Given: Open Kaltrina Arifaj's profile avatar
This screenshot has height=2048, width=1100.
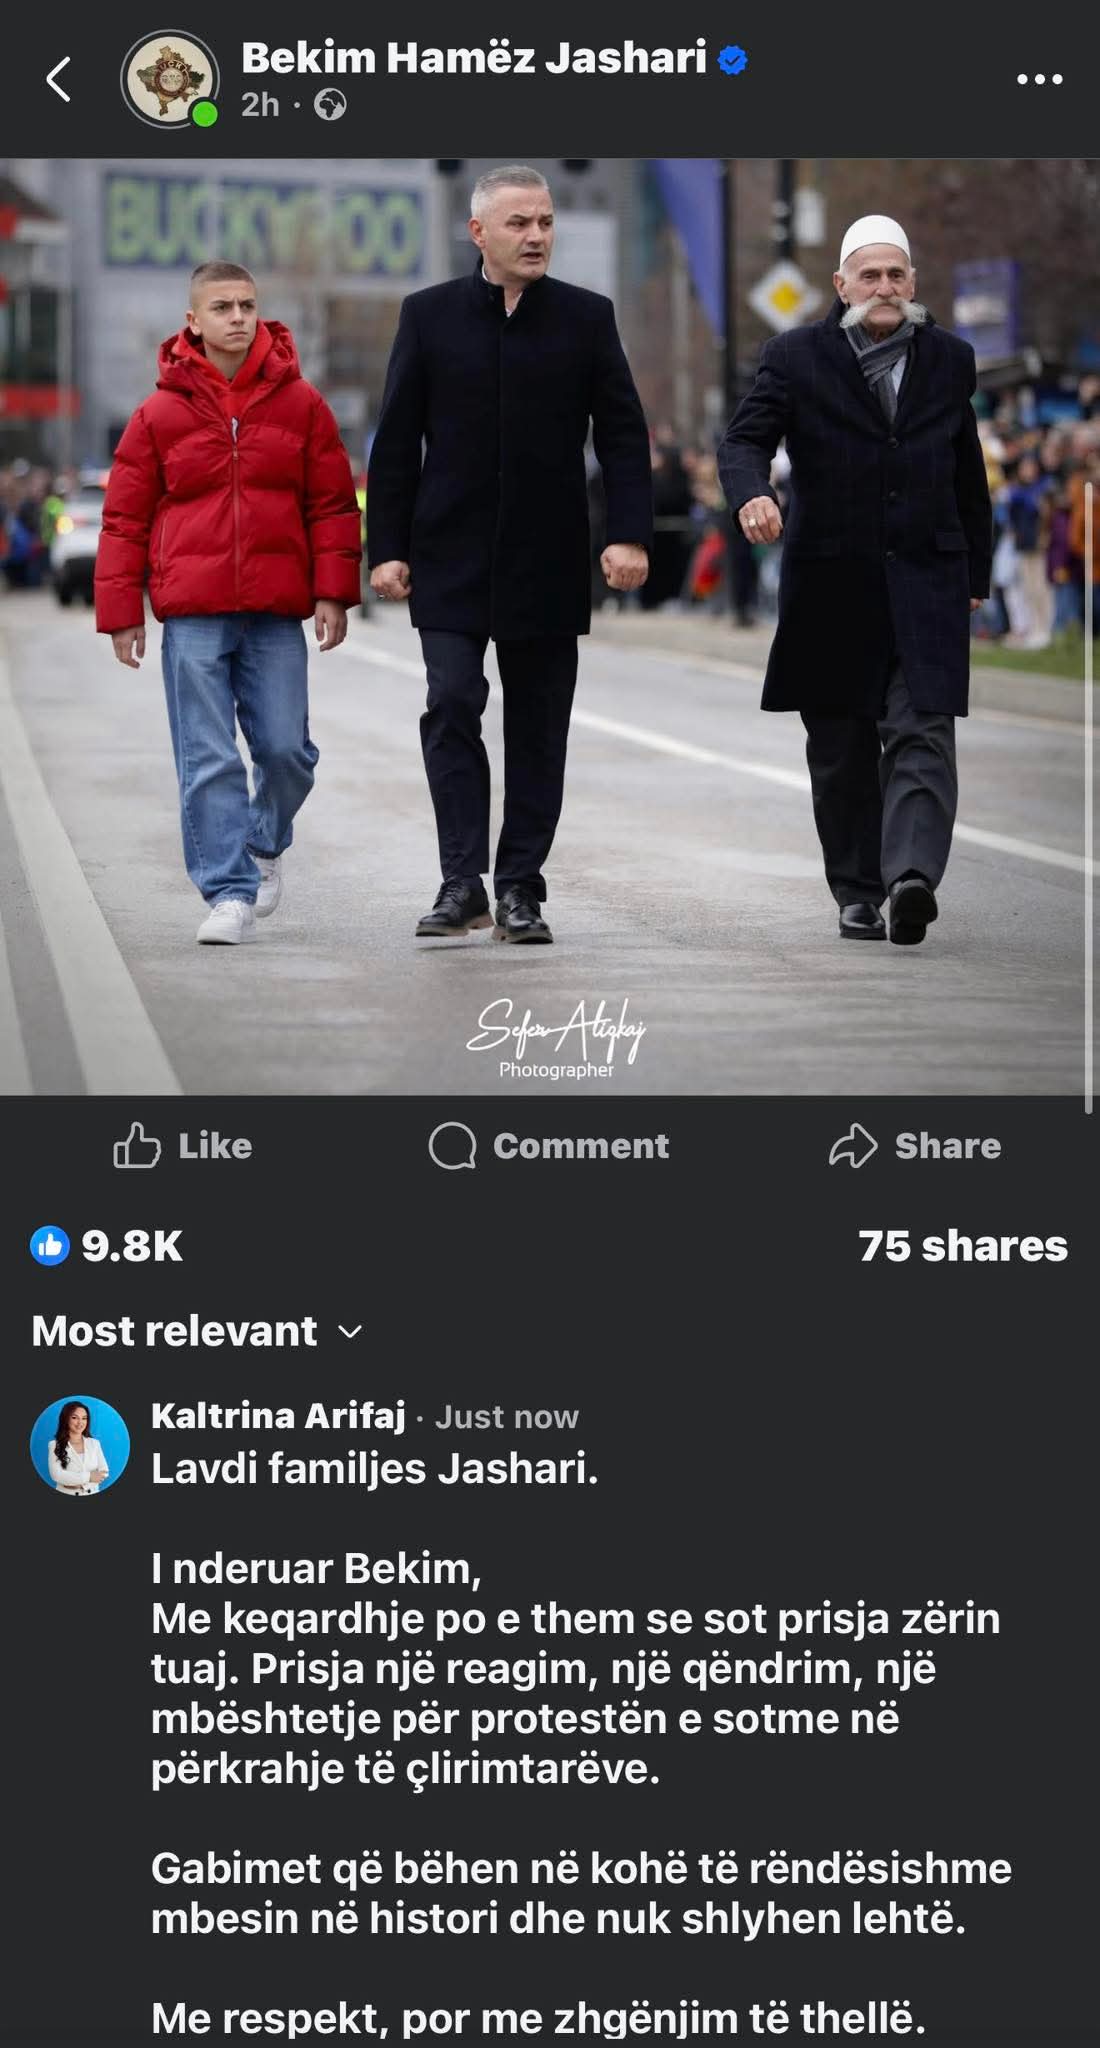Looking at the screenshot, I should point(81,1445).
